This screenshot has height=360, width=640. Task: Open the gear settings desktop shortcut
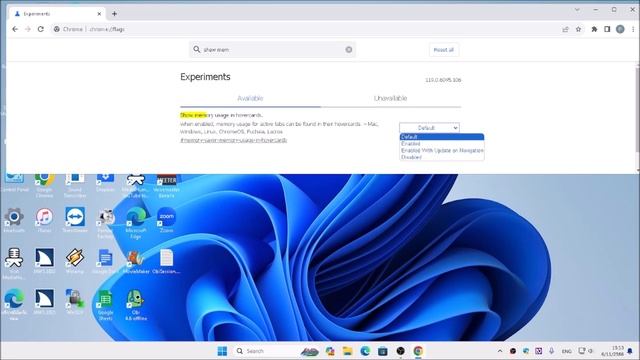click(14, 220)
